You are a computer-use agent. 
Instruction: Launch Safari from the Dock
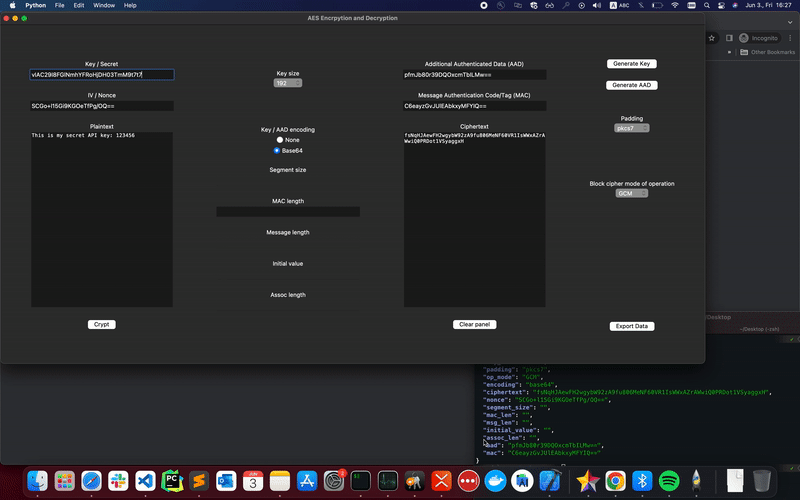91,481
